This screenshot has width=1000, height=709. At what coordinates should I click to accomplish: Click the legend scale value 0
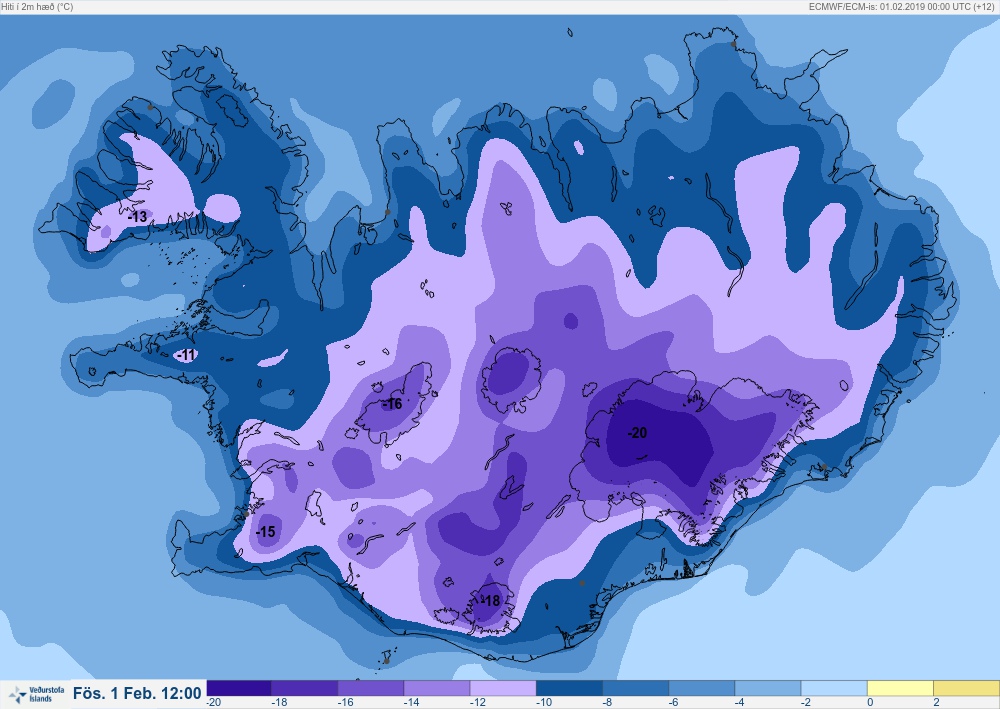[870, 702]
